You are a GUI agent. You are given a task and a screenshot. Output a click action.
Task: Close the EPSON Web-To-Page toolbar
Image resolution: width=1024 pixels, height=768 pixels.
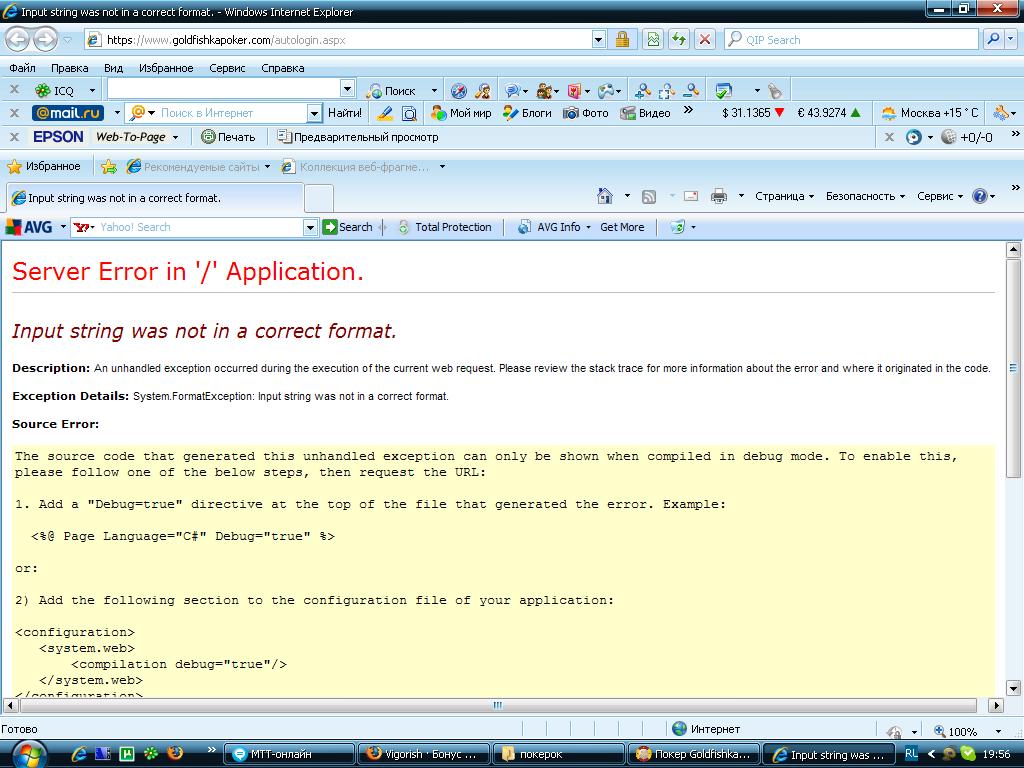(x=14, y=137)
